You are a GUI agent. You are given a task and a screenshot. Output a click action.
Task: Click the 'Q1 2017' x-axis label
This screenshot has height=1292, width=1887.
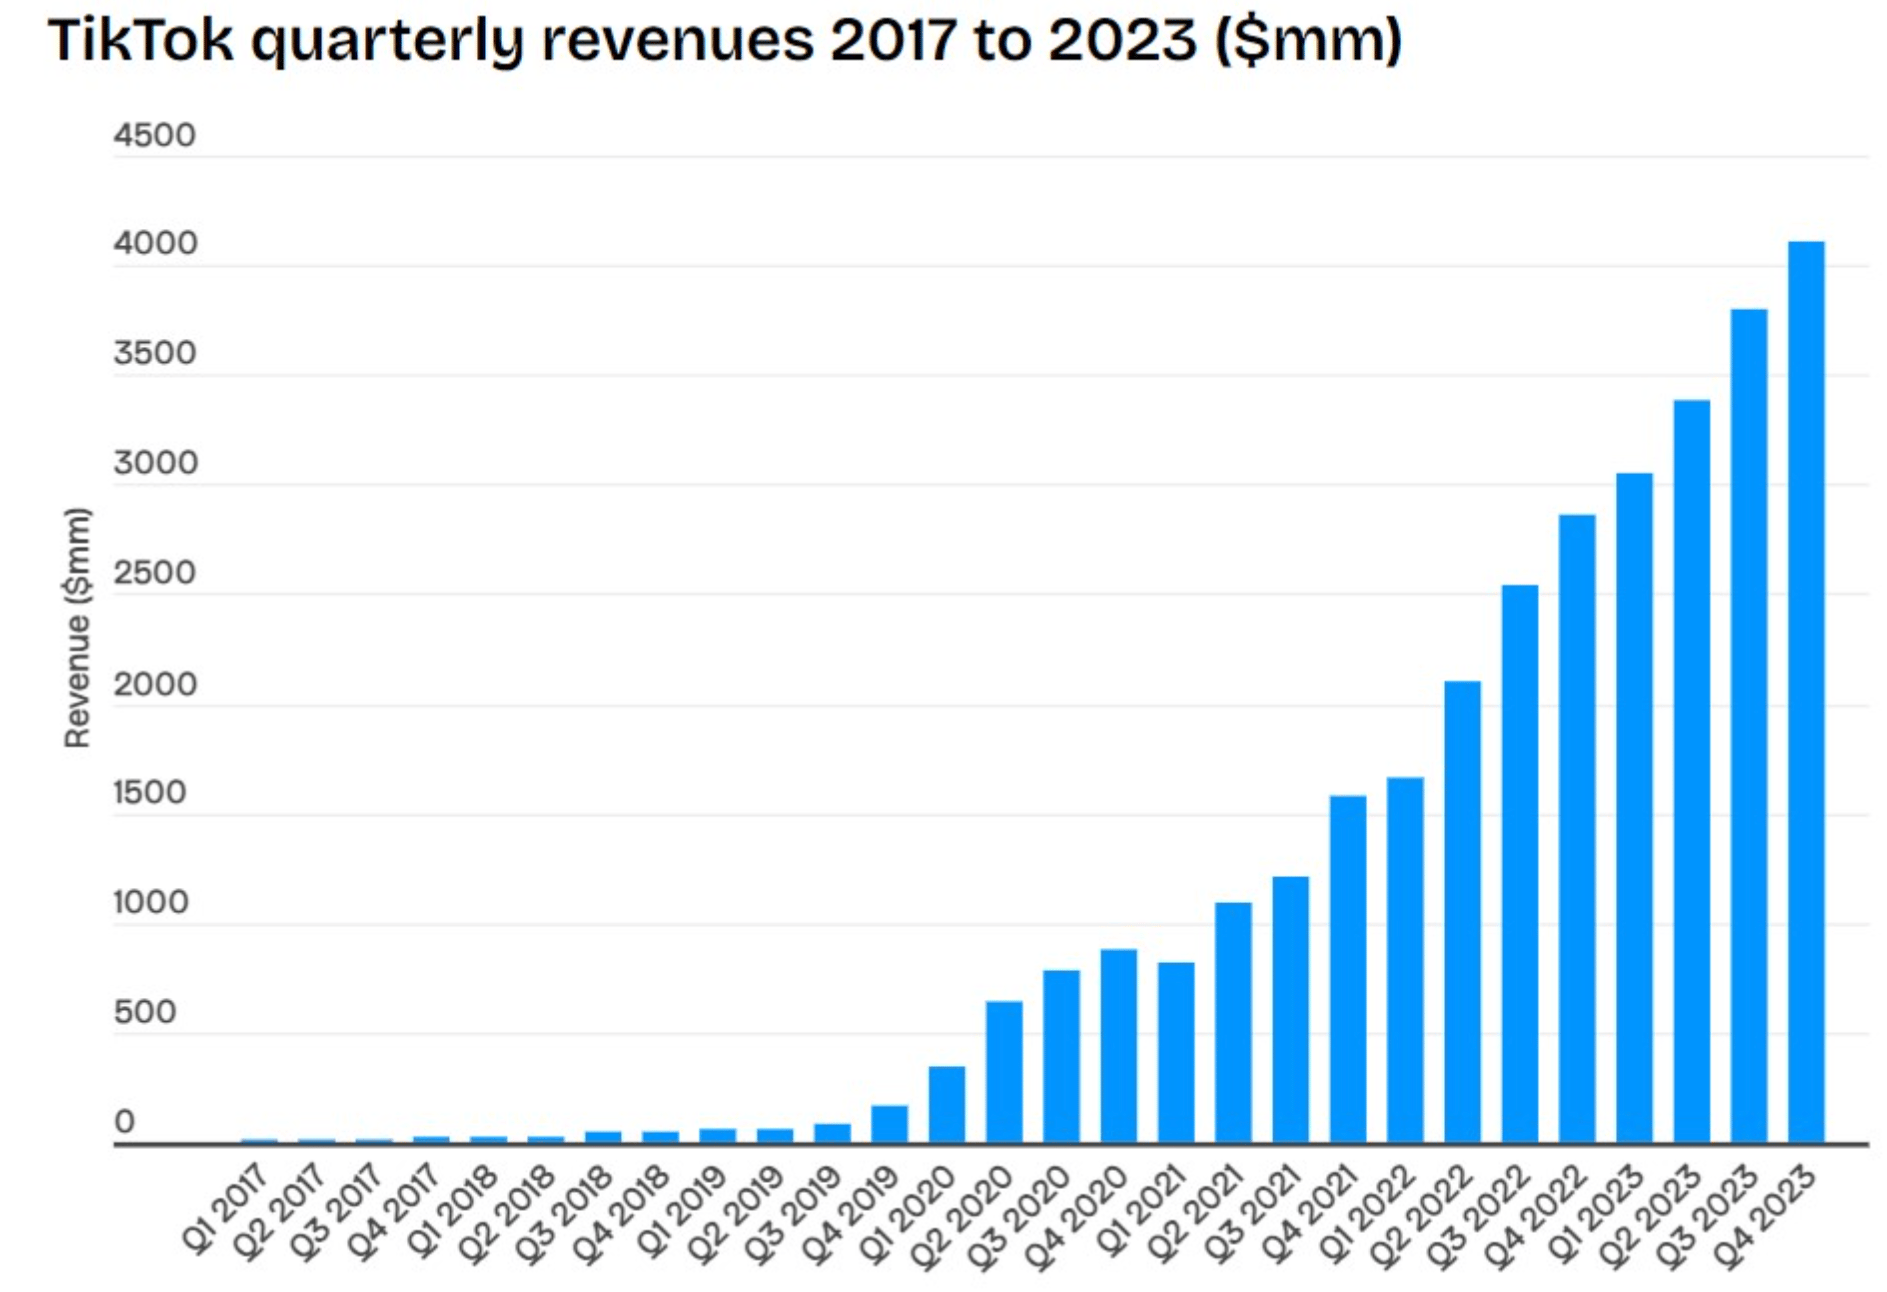(226, 1210)
